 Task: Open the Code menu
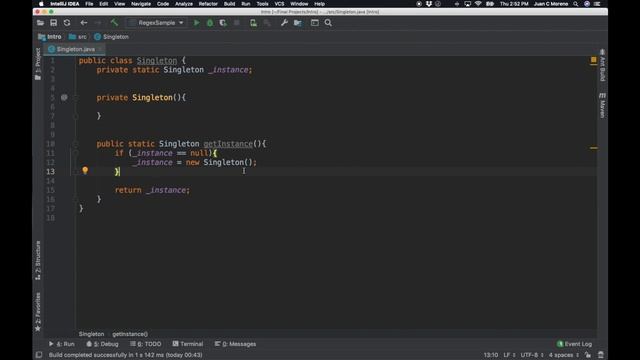point(163,4)
